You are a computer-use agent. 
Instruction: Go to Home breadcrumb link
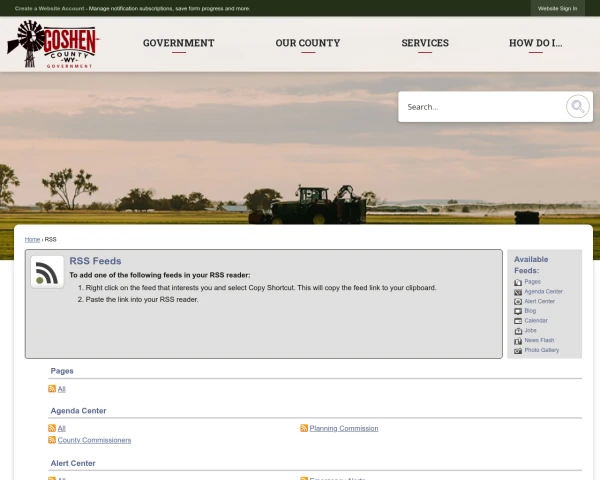tap(32, 240)
